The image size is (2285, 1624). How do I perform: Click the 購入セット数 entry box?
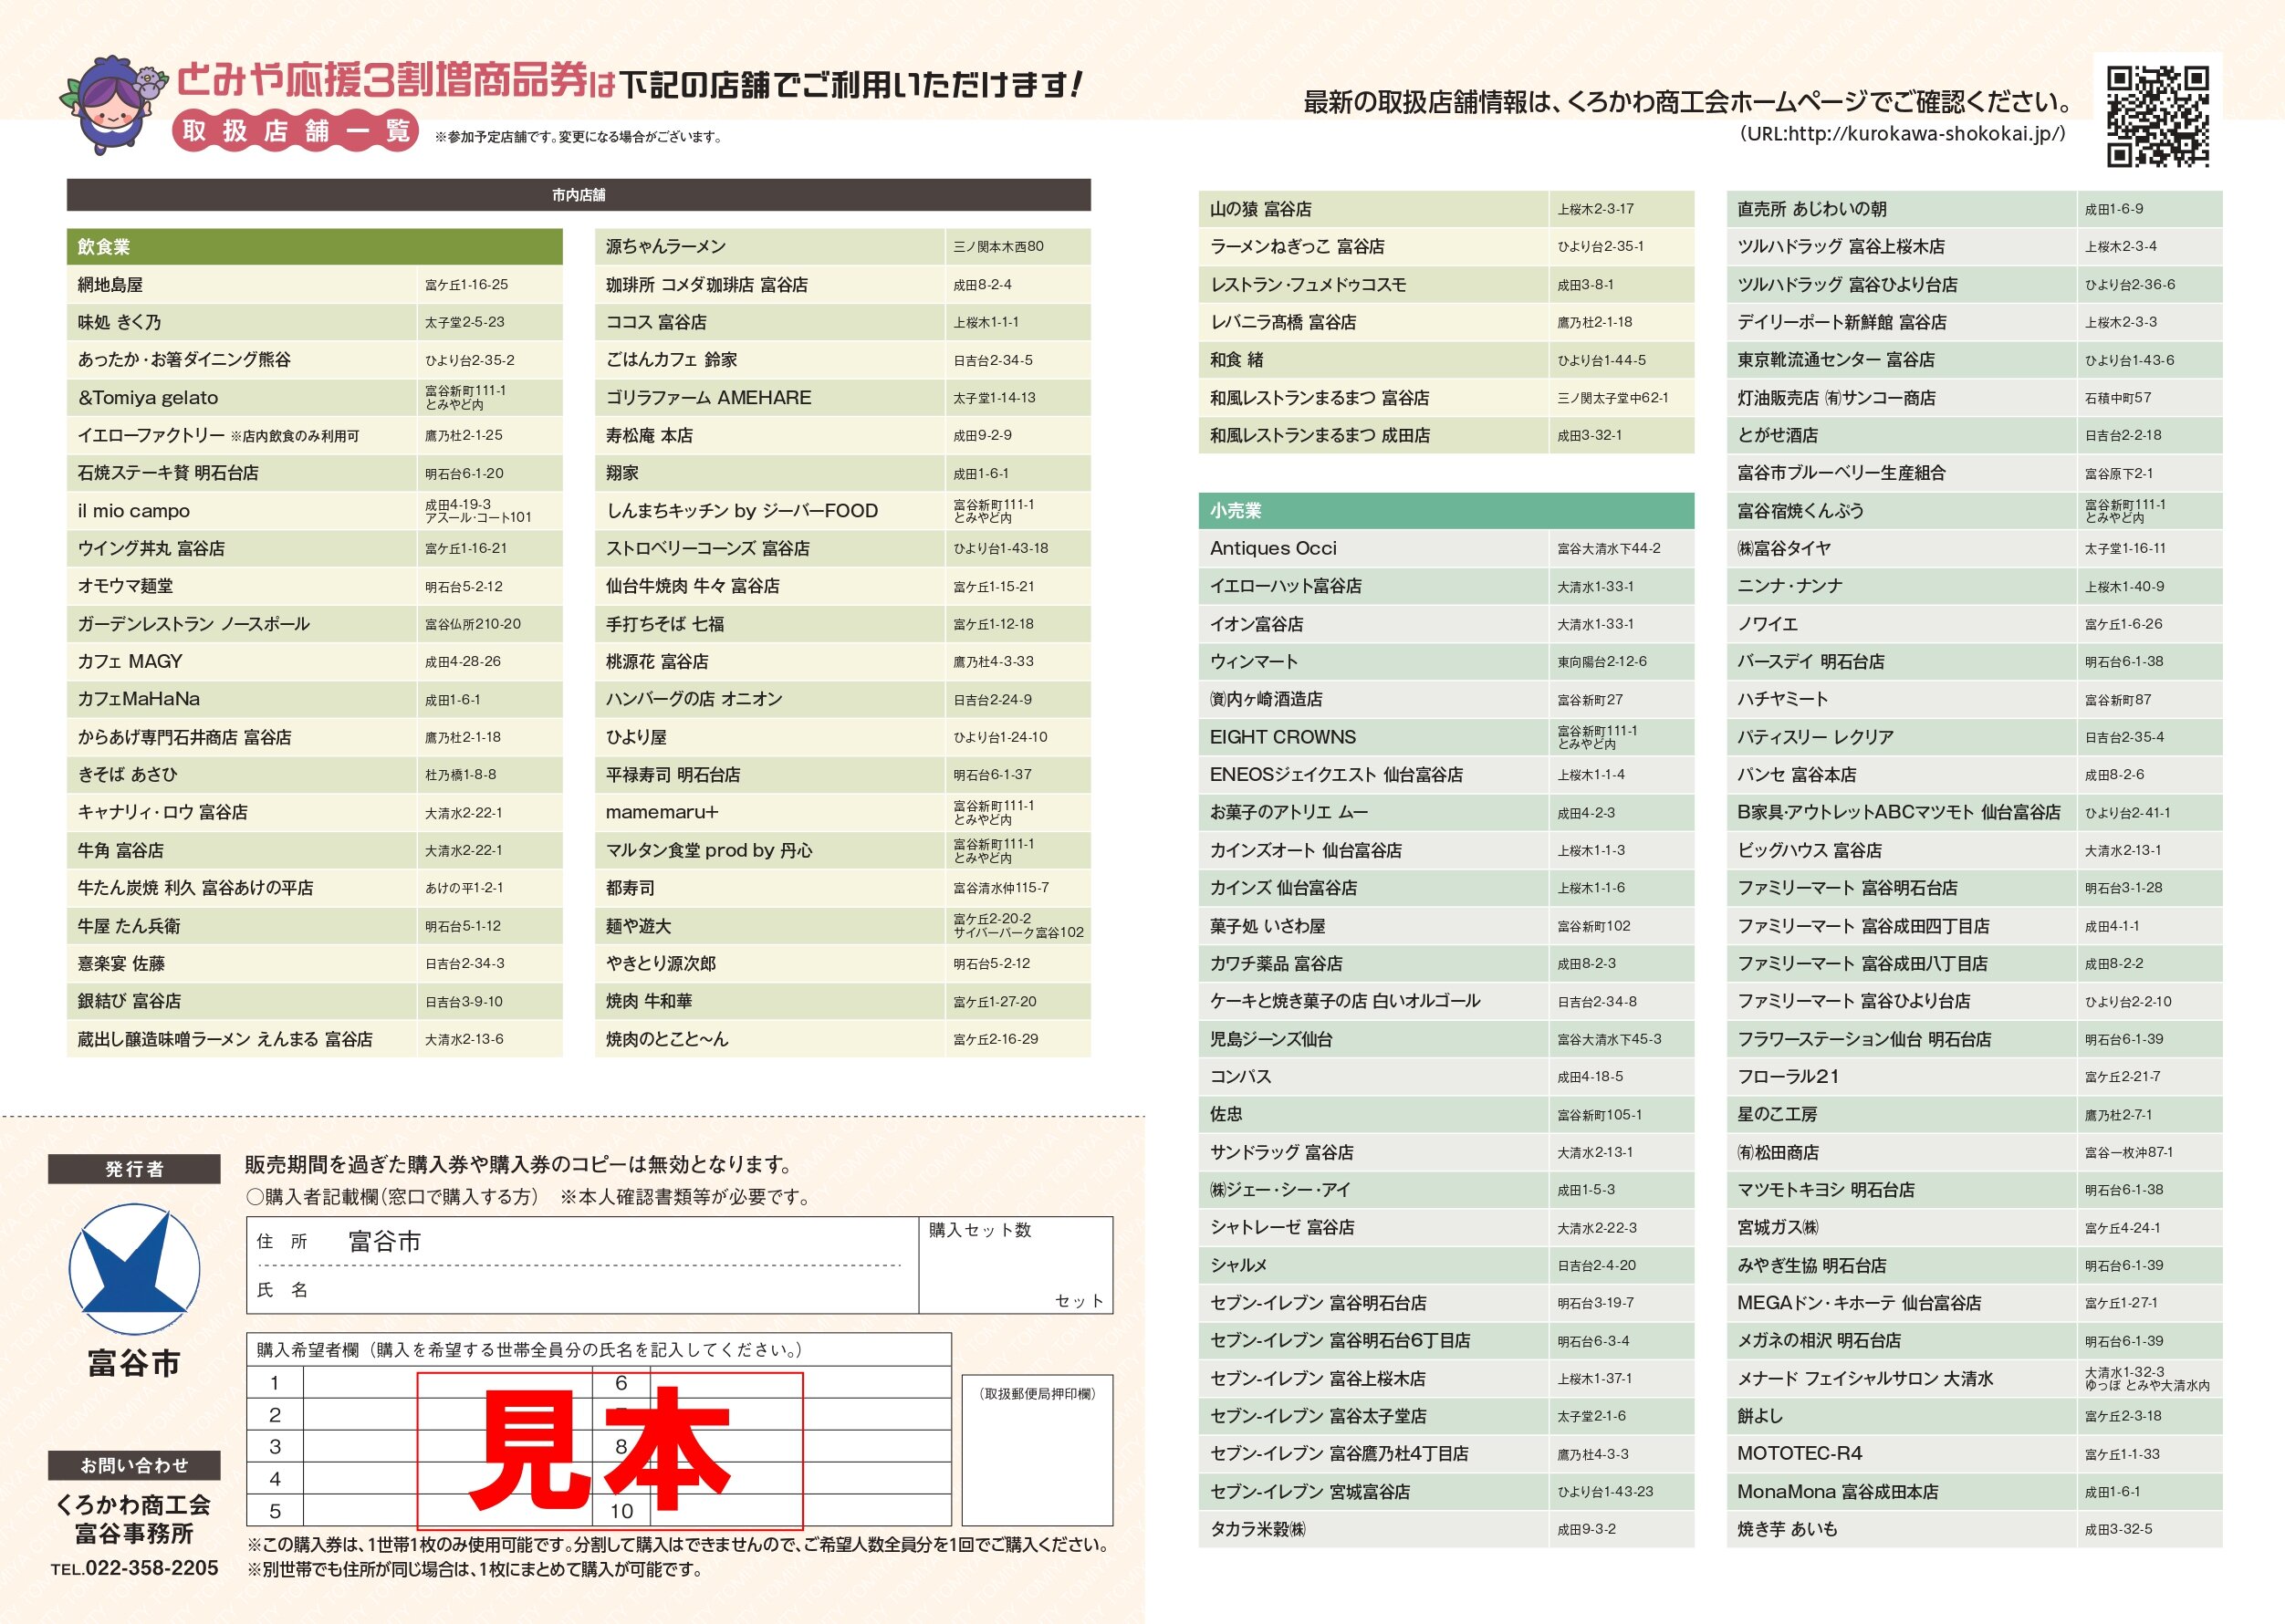point(1015,1266)
